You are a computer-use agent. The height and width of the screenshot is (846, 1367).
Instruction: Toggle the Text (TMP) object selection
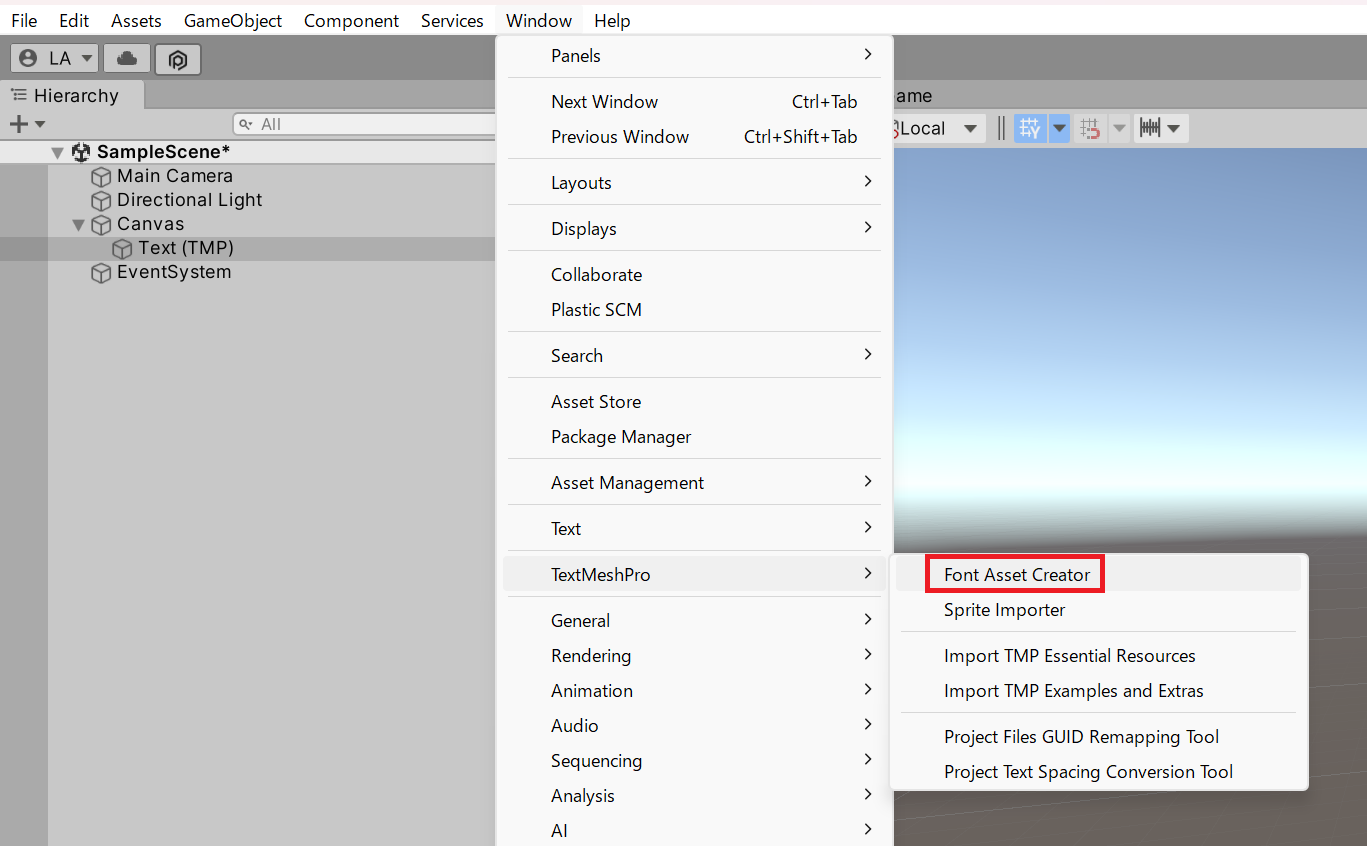coord(187,247)
